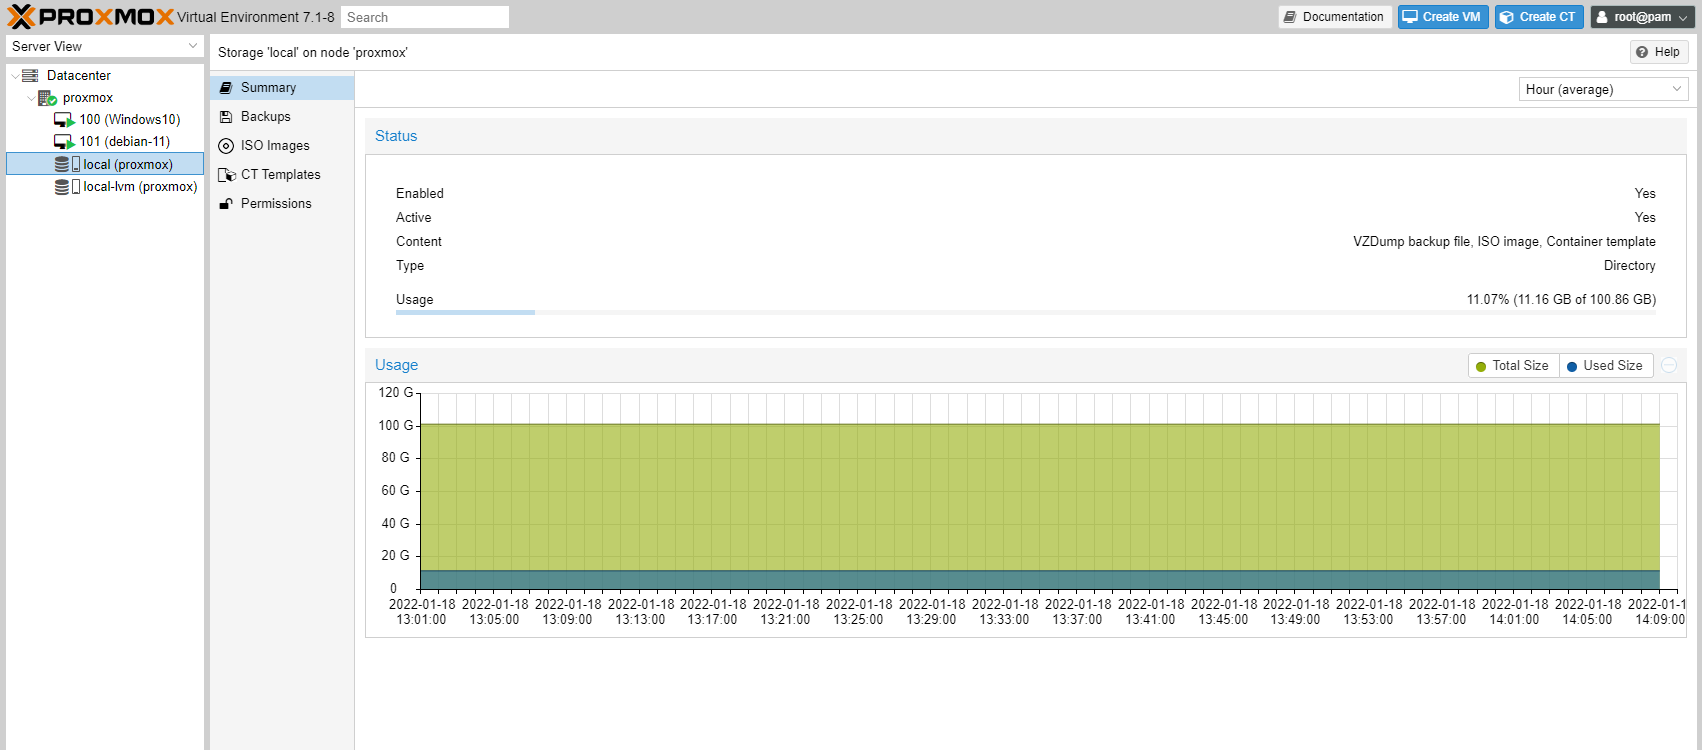The image size is (1702, 750).
Task: Click the Permissions unlock icon
Action: (226, 204)
